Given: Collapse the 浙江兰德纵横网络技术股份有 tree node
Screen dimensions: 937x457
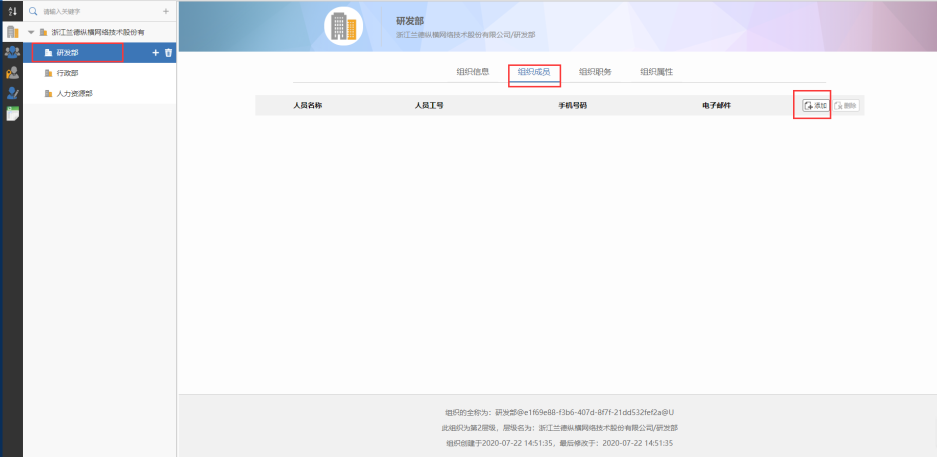Looking at the screenshot, I should (x=31, y=33).
